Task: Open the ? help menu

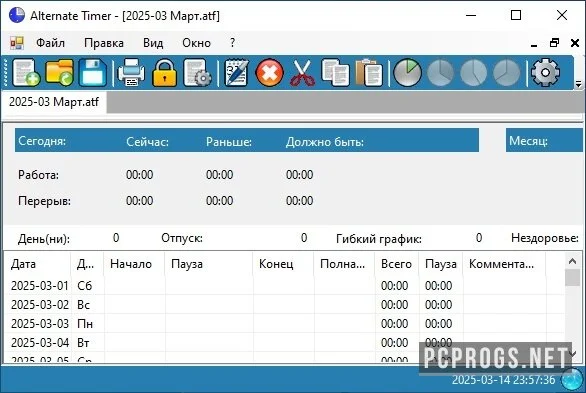Action: coord(232,43)
